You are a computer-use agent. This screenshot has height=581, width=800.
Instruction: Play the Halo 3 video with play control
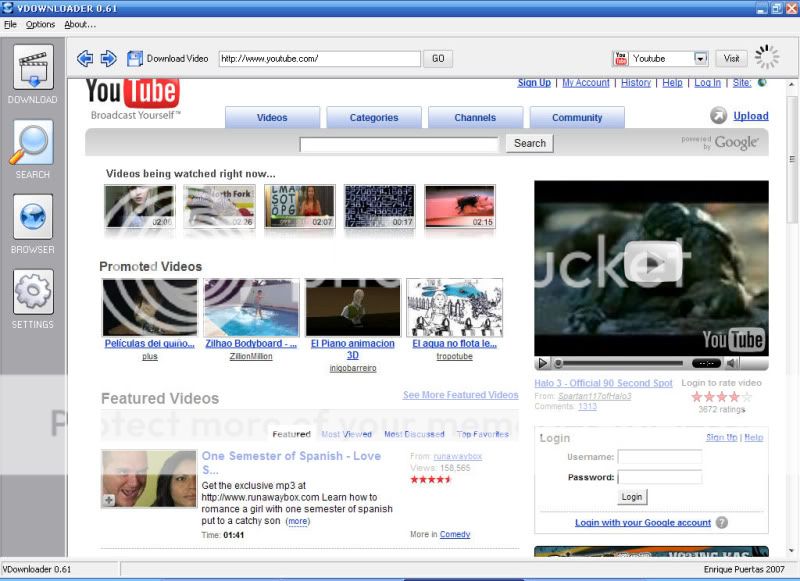[543, 363]
